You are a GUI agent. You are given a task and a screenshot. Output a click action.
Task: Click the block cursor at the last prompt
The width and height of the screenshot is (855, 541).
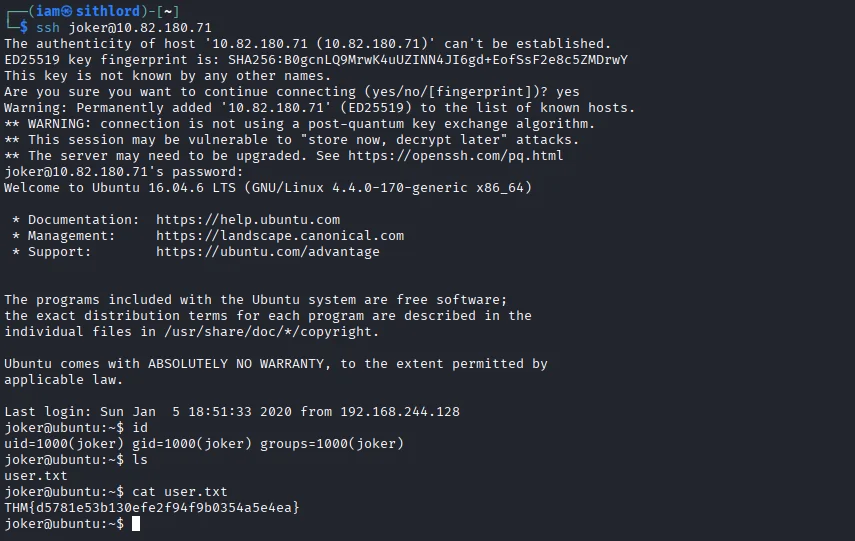pyautogui.click(x=137, y=524)
